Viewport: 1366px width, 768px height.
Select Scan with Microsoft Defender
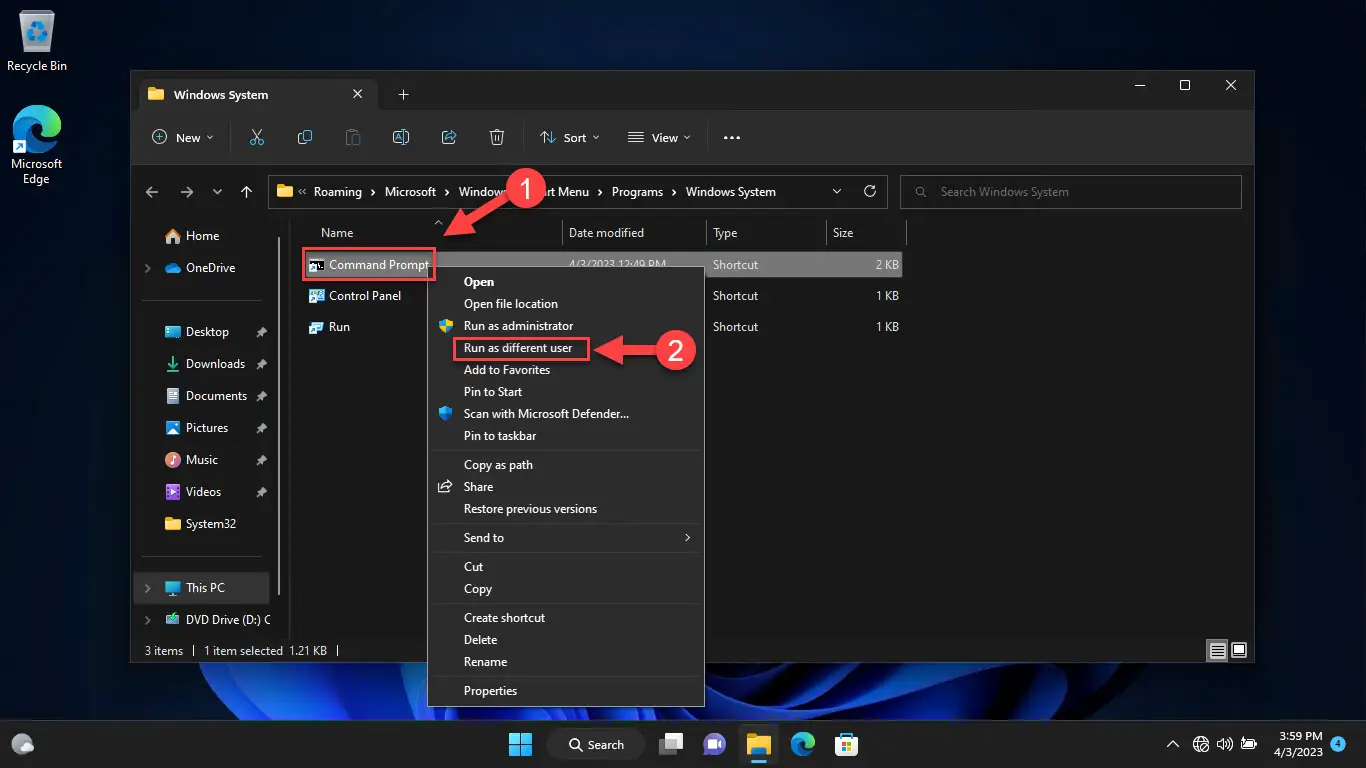565,414
